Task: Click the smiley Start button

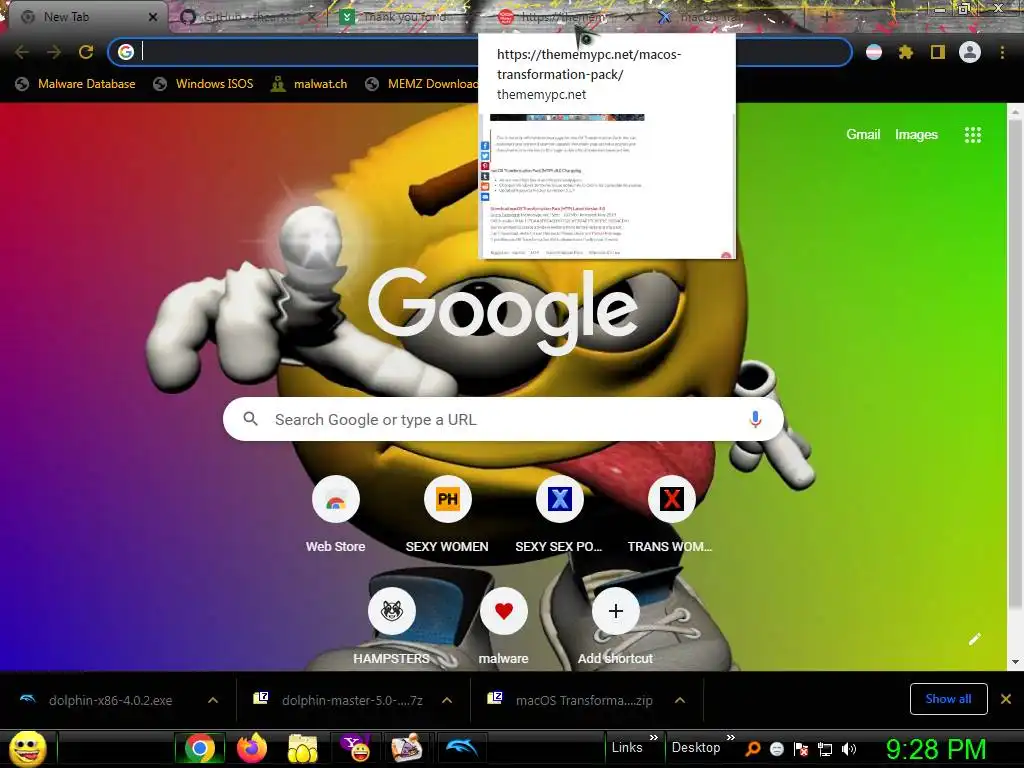Action: click(x=27, y=748)
